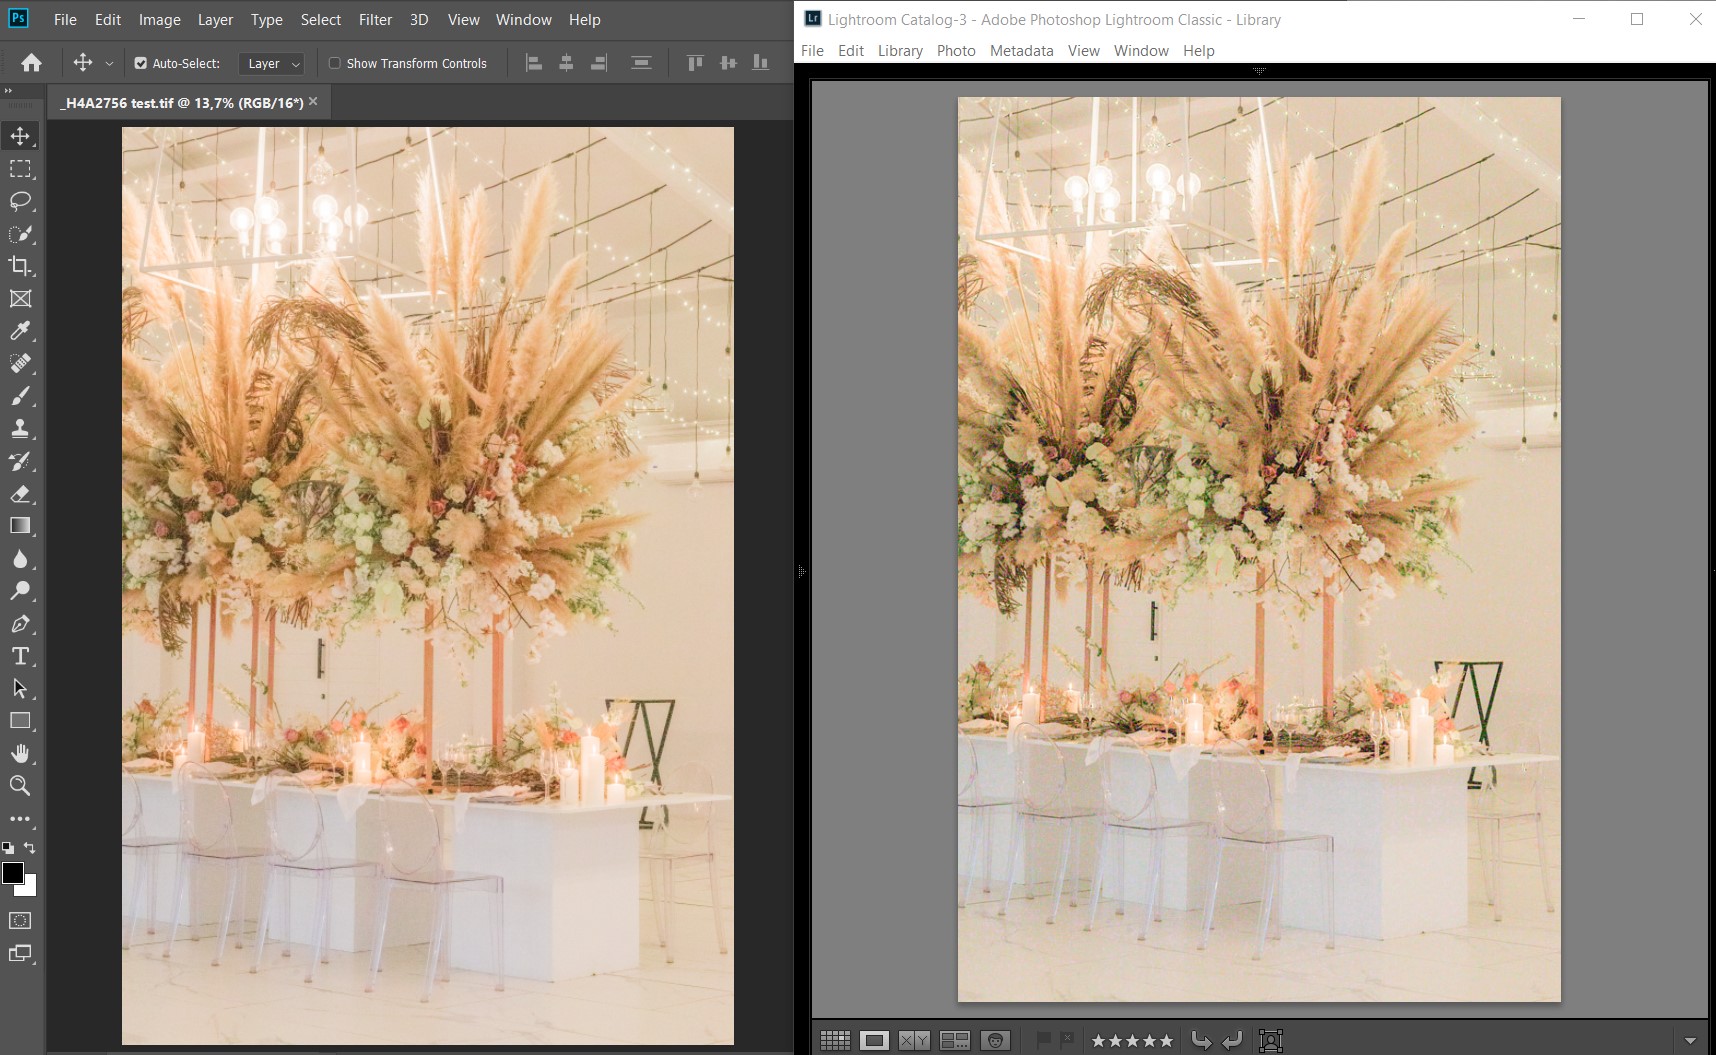Align right edges in options bar

pyautogui.click(x=598, y=63)
